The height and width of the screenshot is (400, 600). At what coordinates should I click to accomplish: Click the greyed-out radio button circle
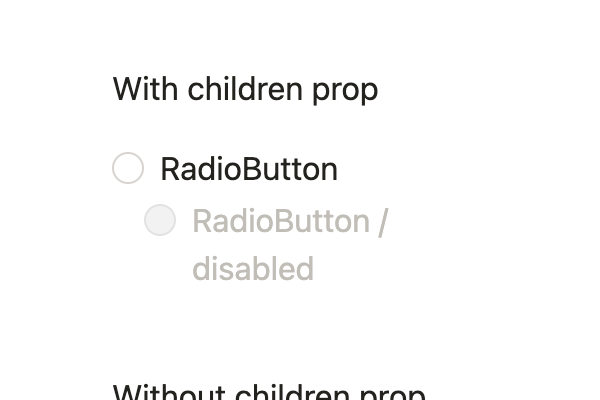pos(160,220)
